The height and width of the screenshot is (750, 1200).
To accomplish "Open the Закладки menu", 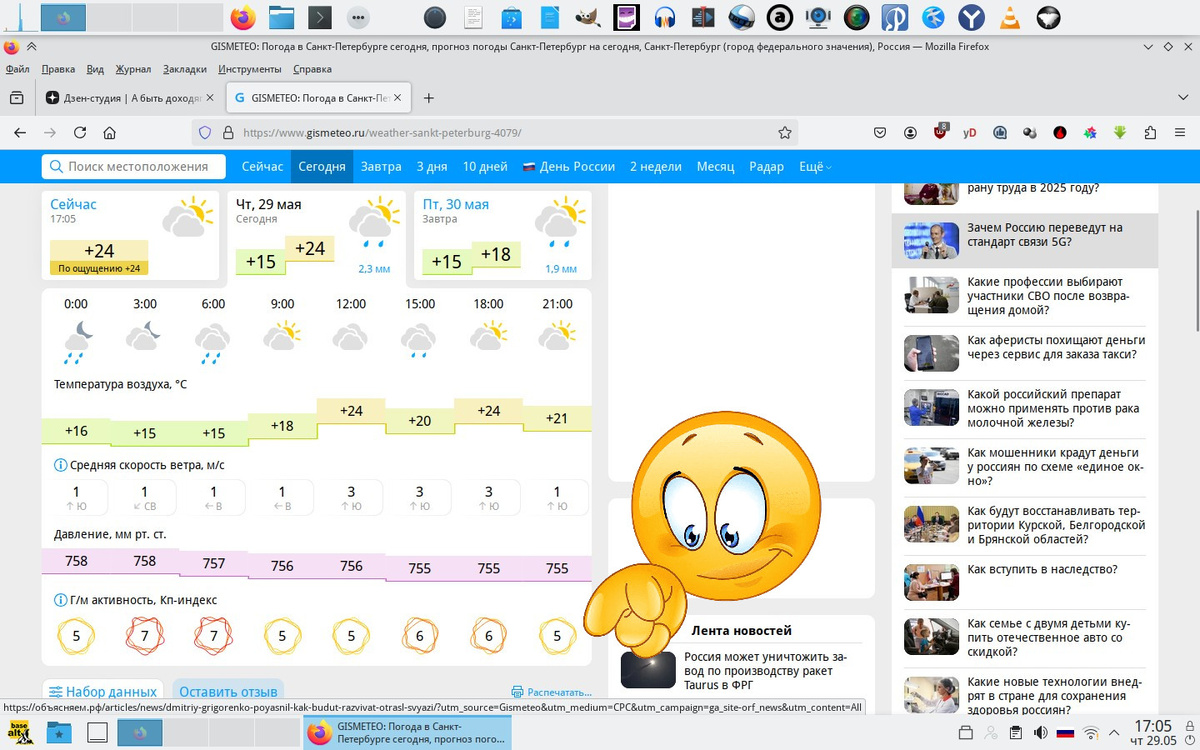I will [185, 69].
